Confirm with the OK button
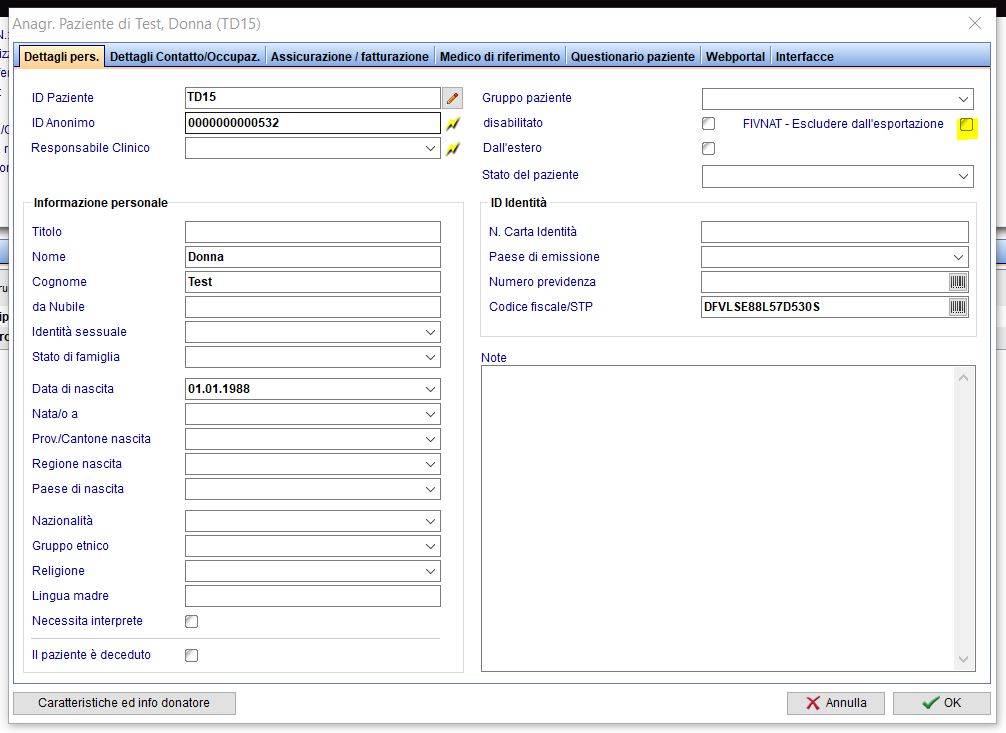 [x=941, y=703]
